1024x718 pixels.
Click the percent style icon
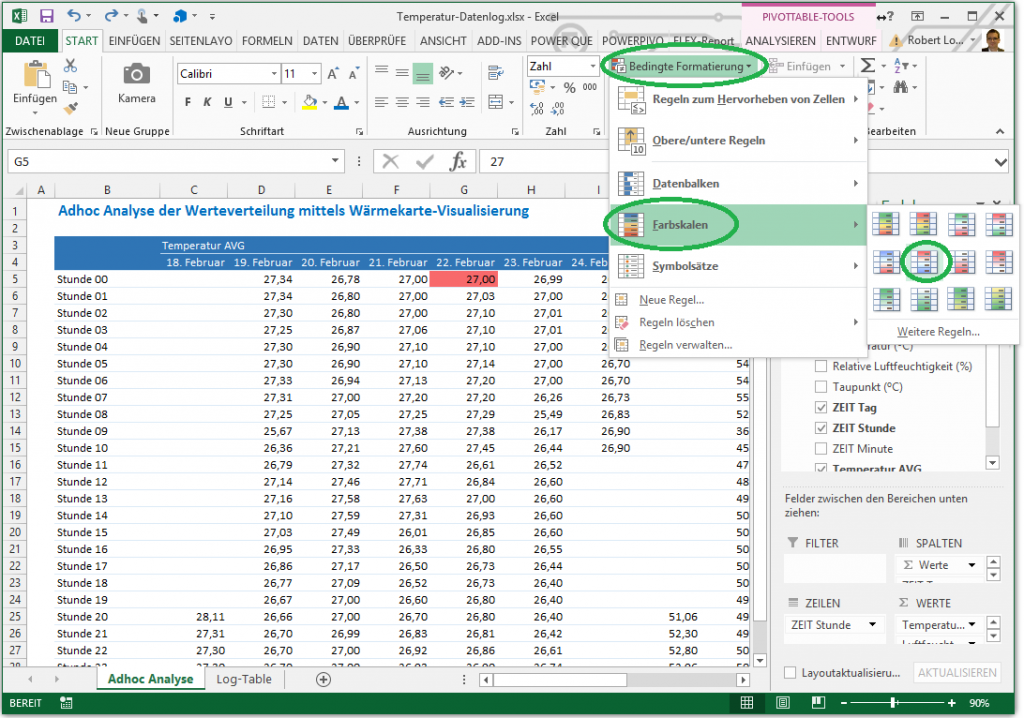569,88
